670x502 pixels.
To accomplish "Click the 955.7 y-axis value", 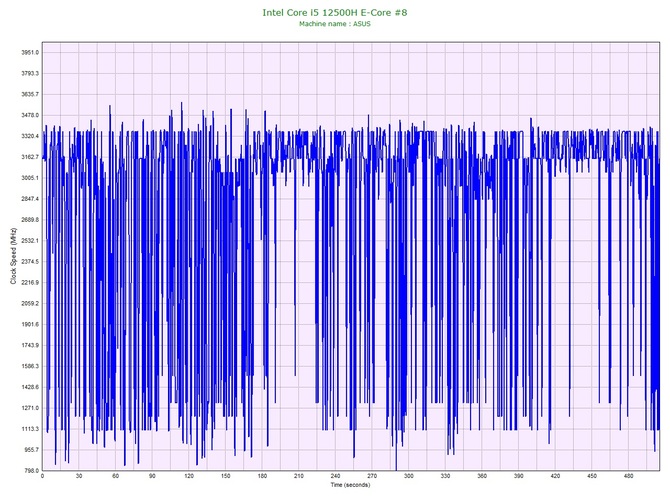I will [31, 450].
